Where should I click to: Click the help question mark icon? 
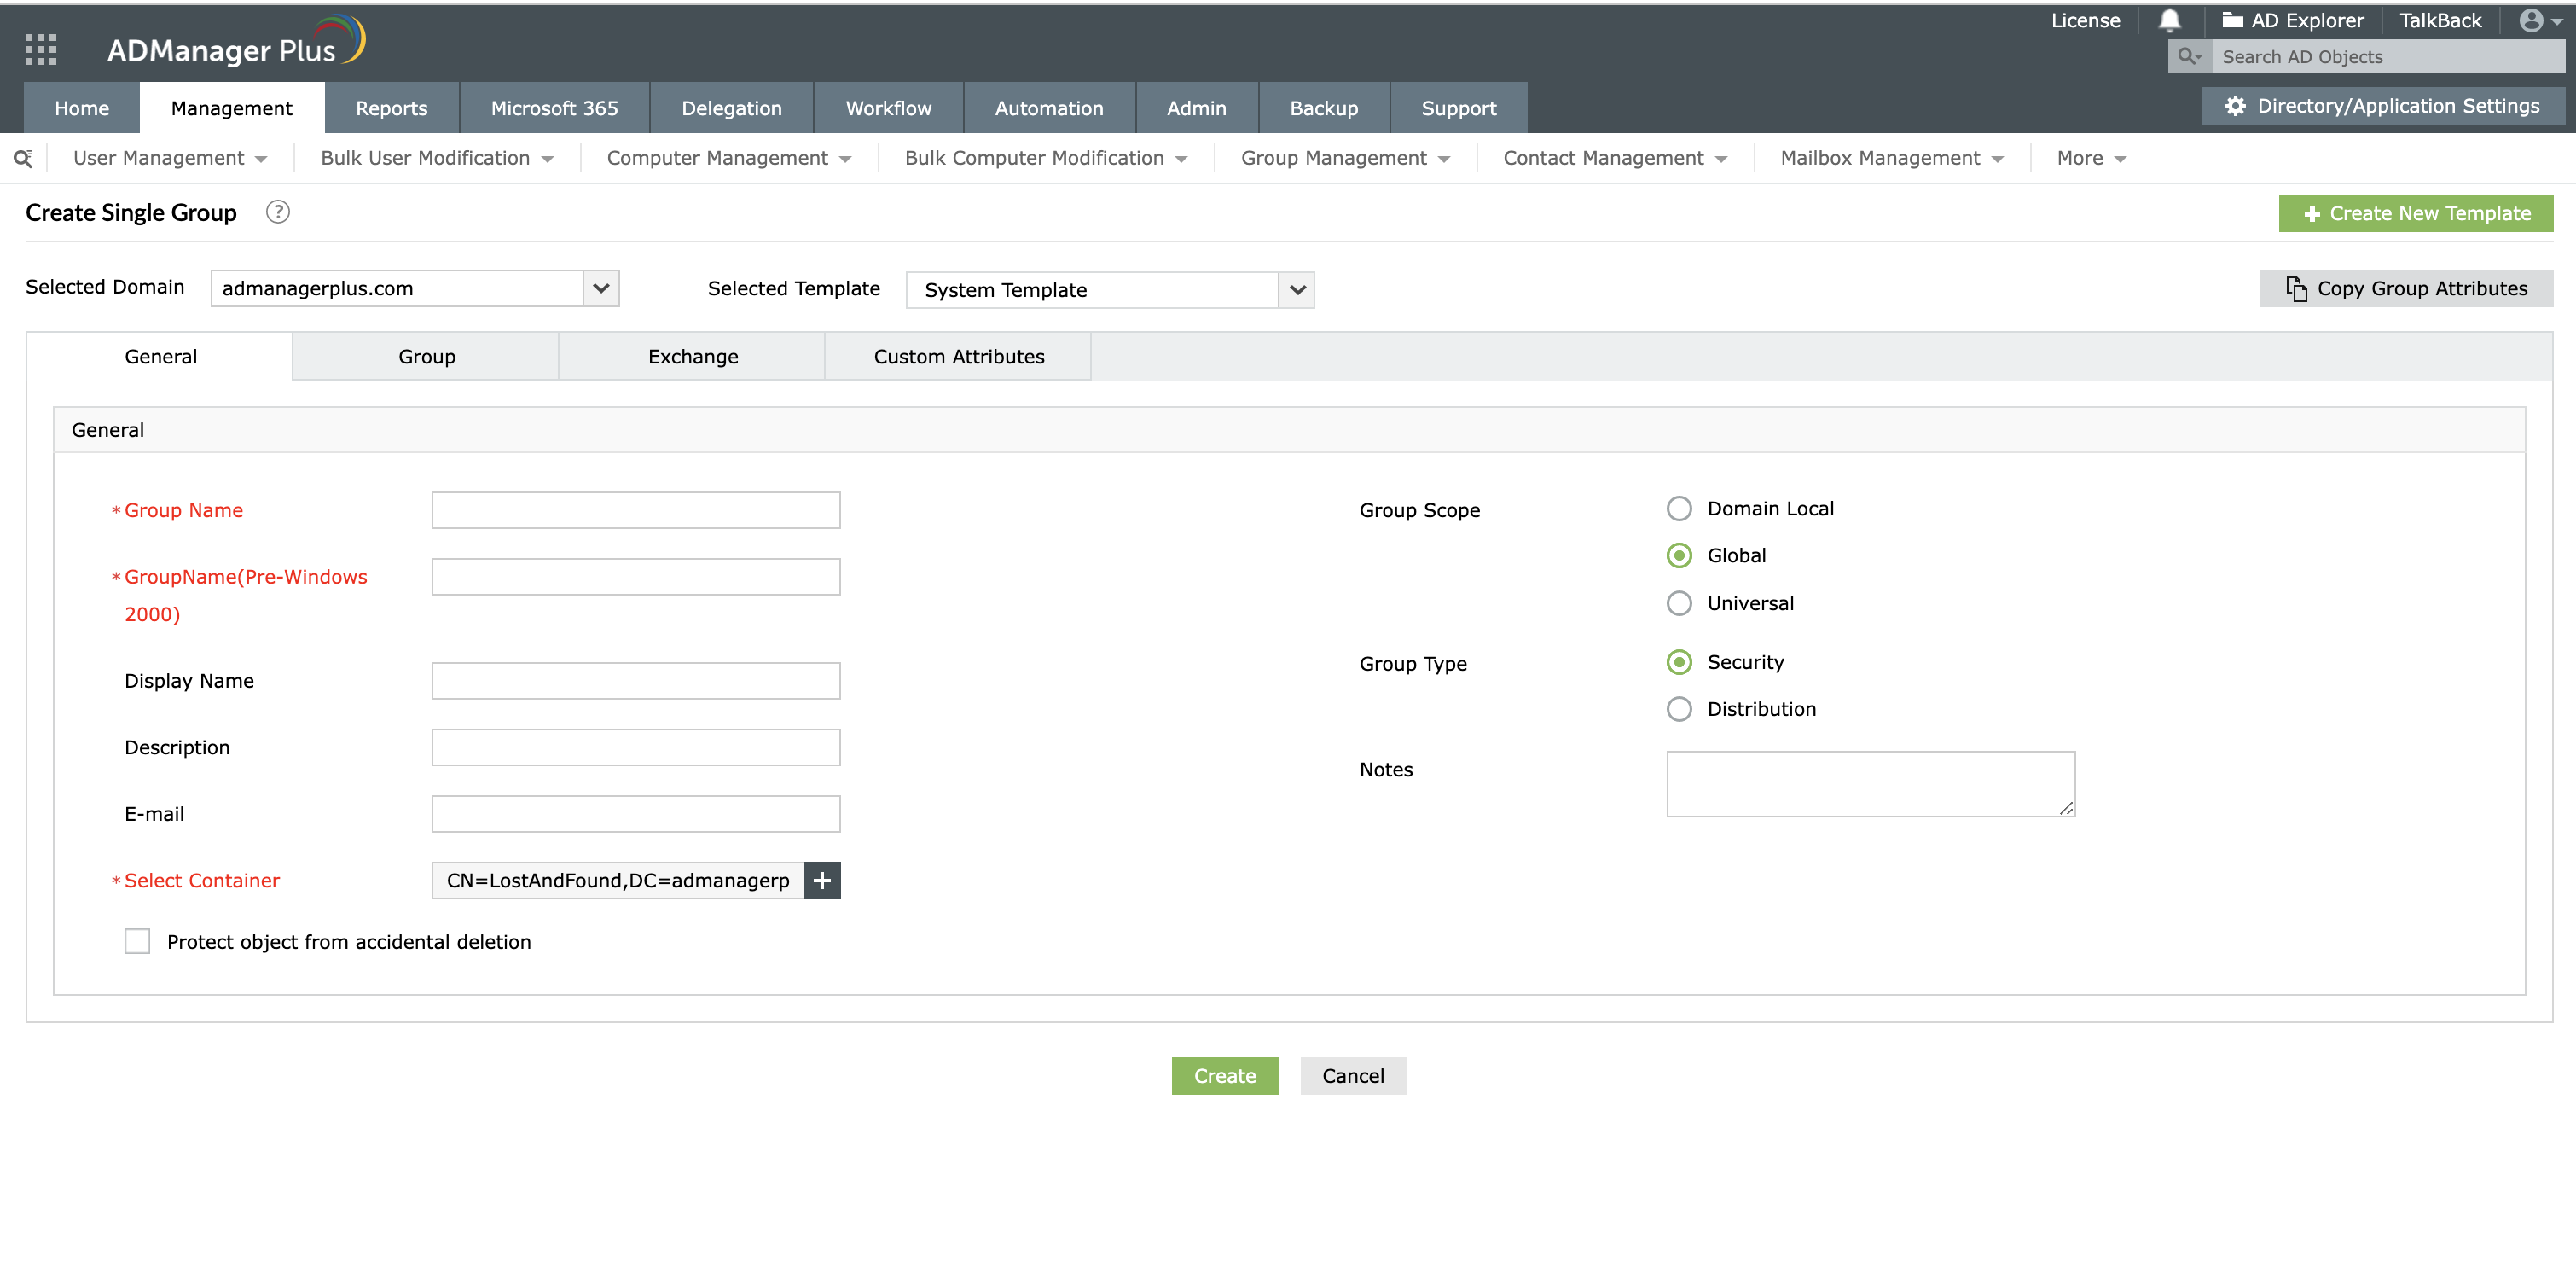[277, 212]
